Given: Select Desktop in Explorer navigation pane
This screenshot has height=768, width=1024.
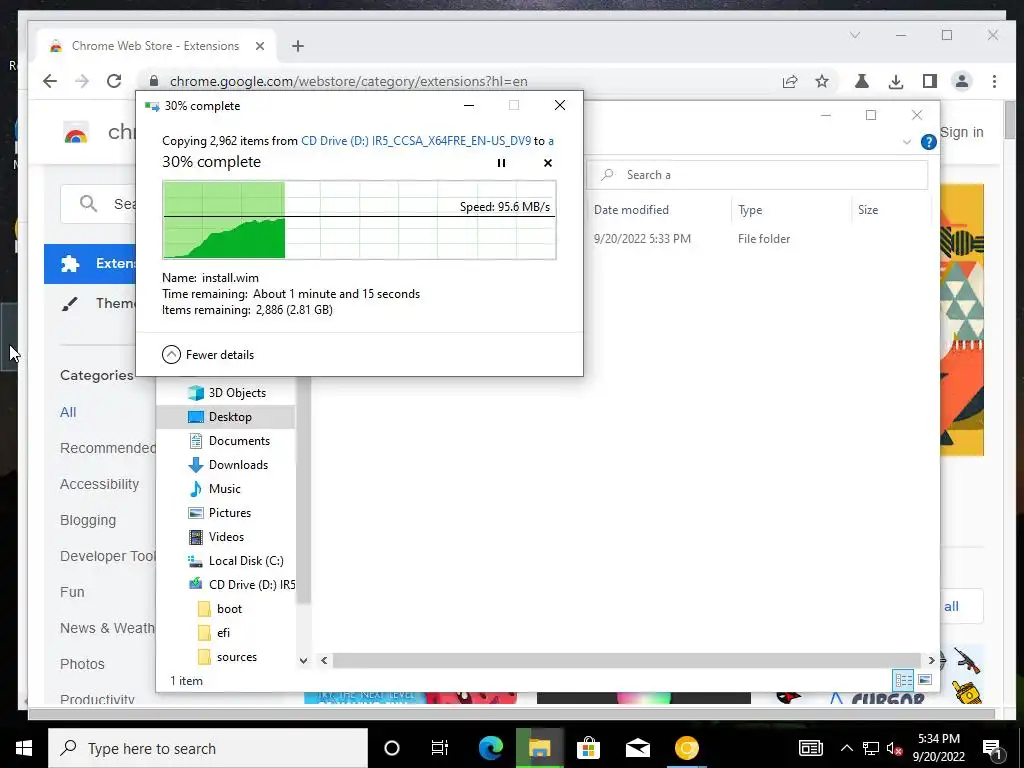Looking at the screenshot, I should pyautogui.click(x=227, y=417).
